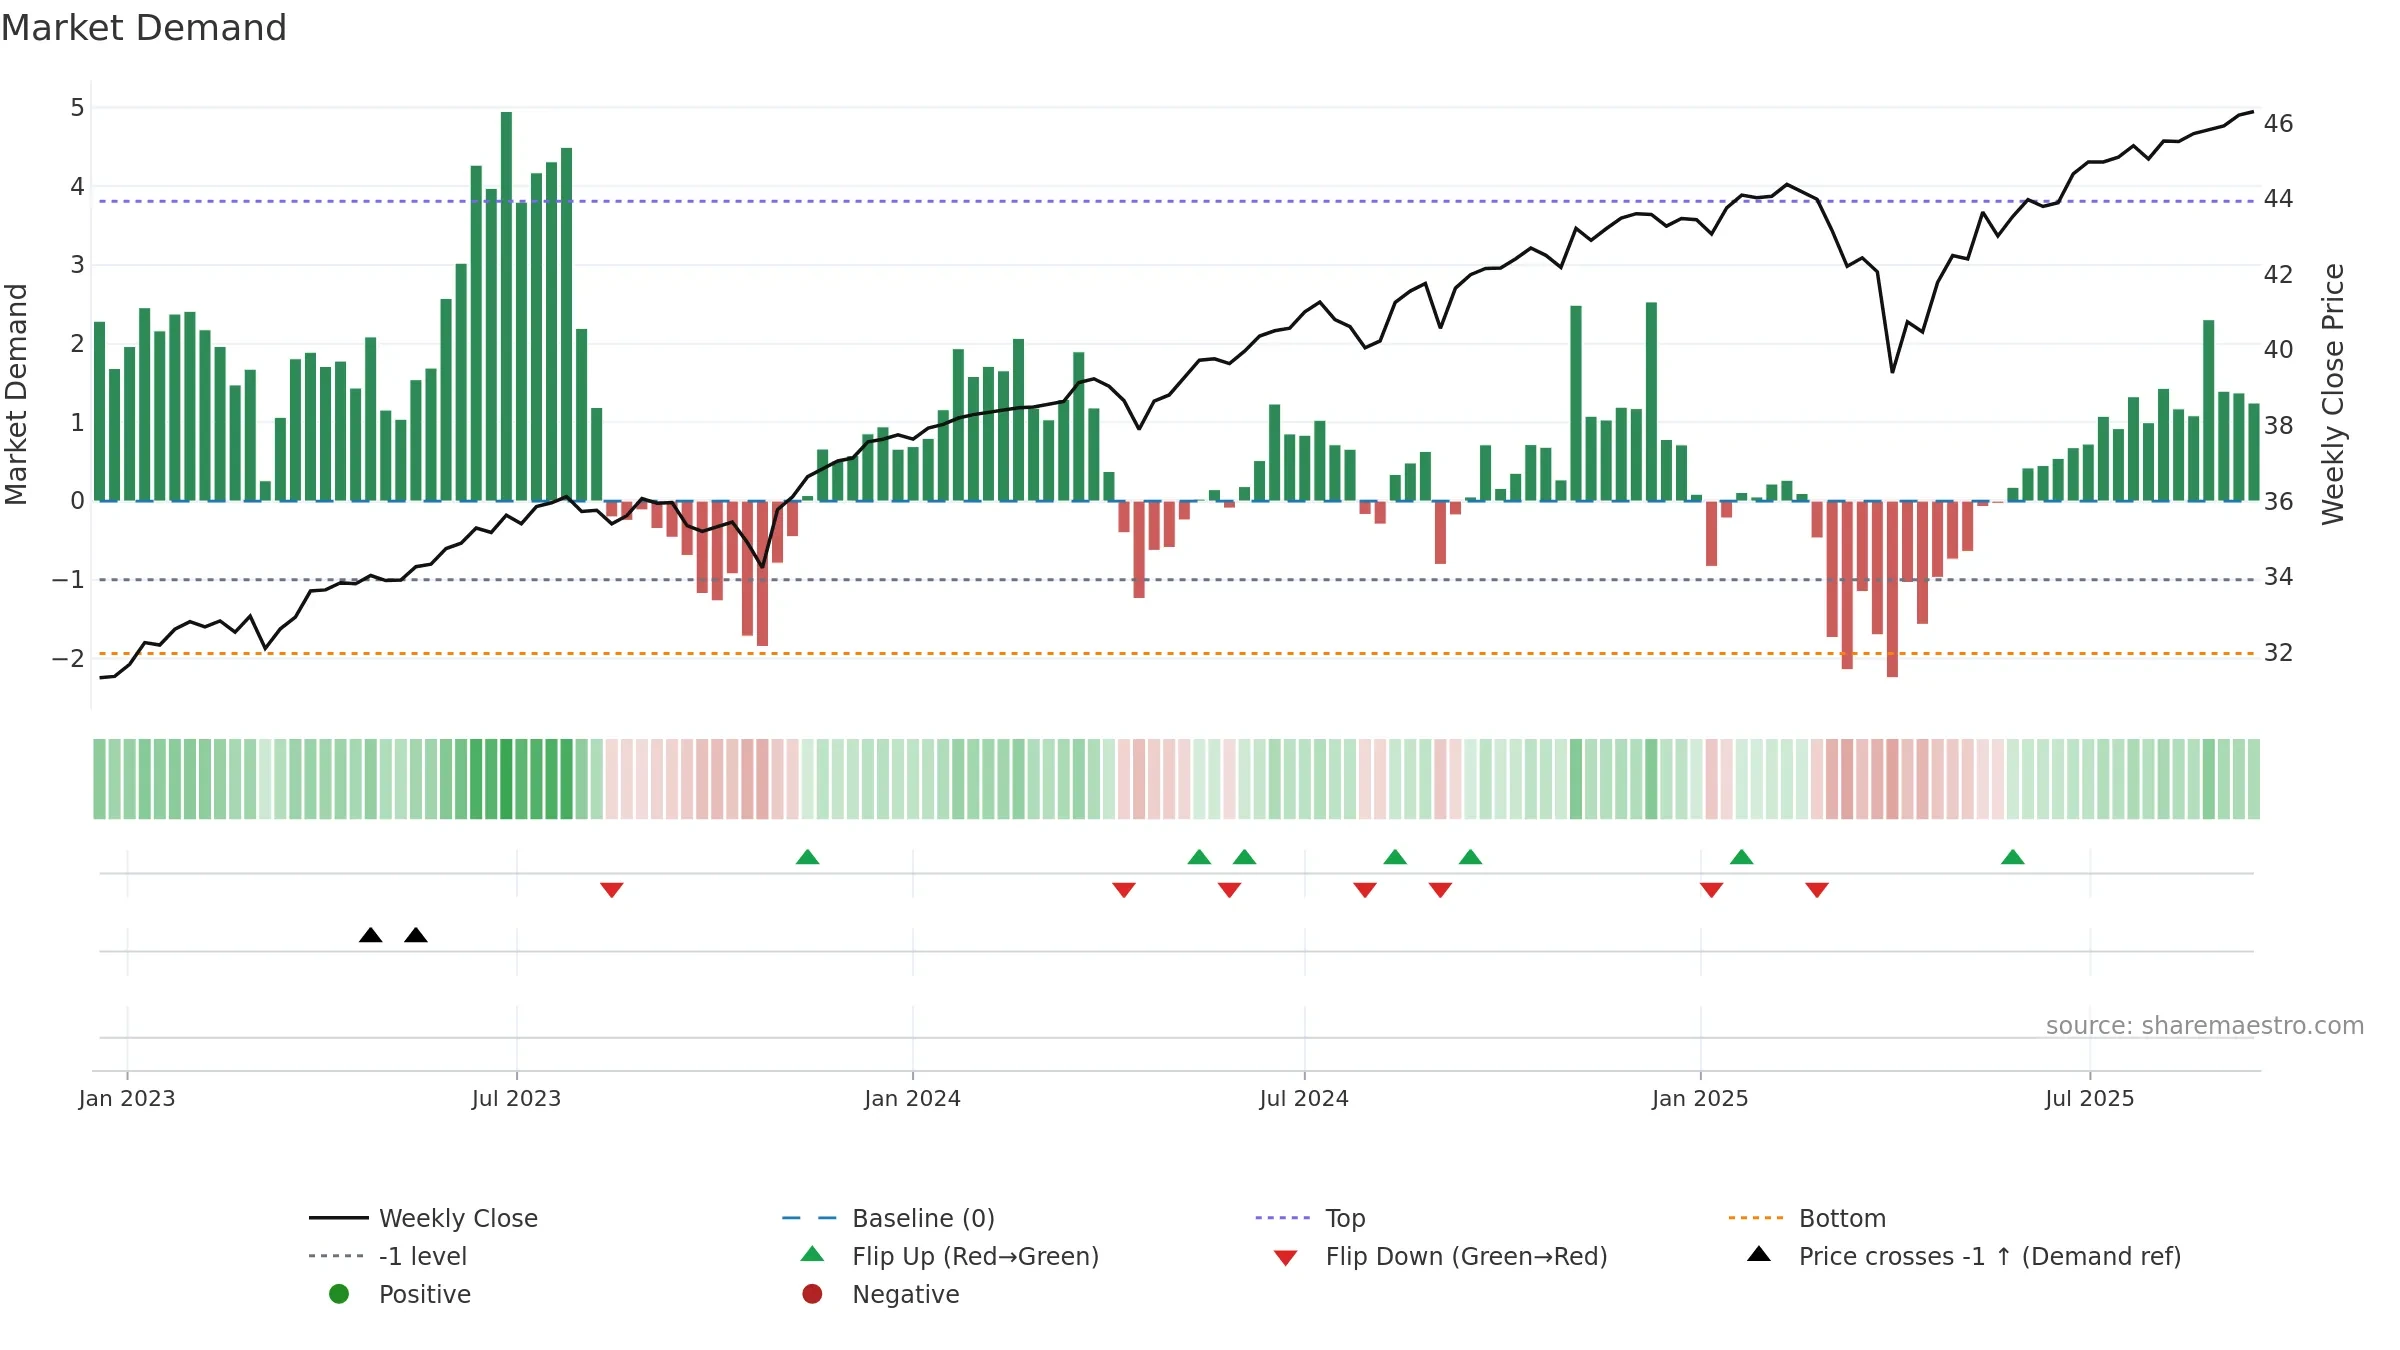The height and width of the screenshot is (1350, 2400).
Task: Click Flip Down (Green→Red) legend entry
Action: coord(1440,1256)
